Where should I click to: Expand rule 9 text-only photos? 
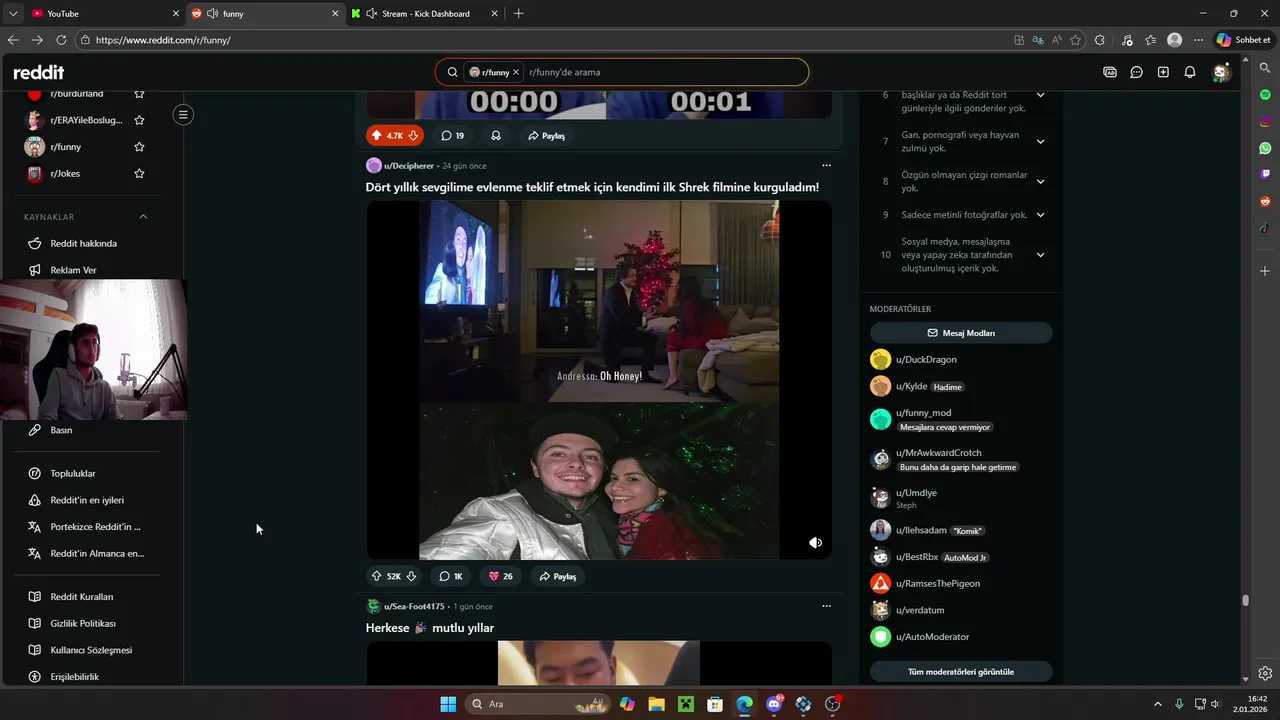click(x=1040, y=215)
